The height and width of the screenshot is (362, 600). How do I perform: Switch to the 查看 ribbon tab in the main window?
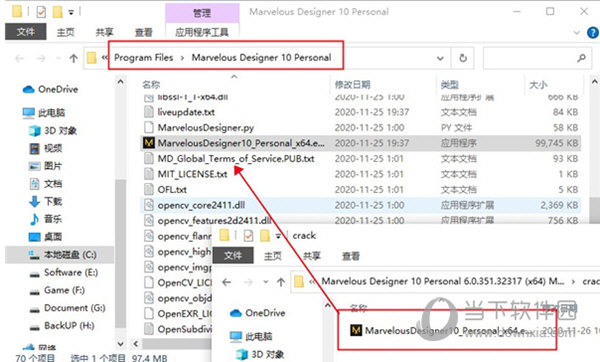click(x=144, y=33)
